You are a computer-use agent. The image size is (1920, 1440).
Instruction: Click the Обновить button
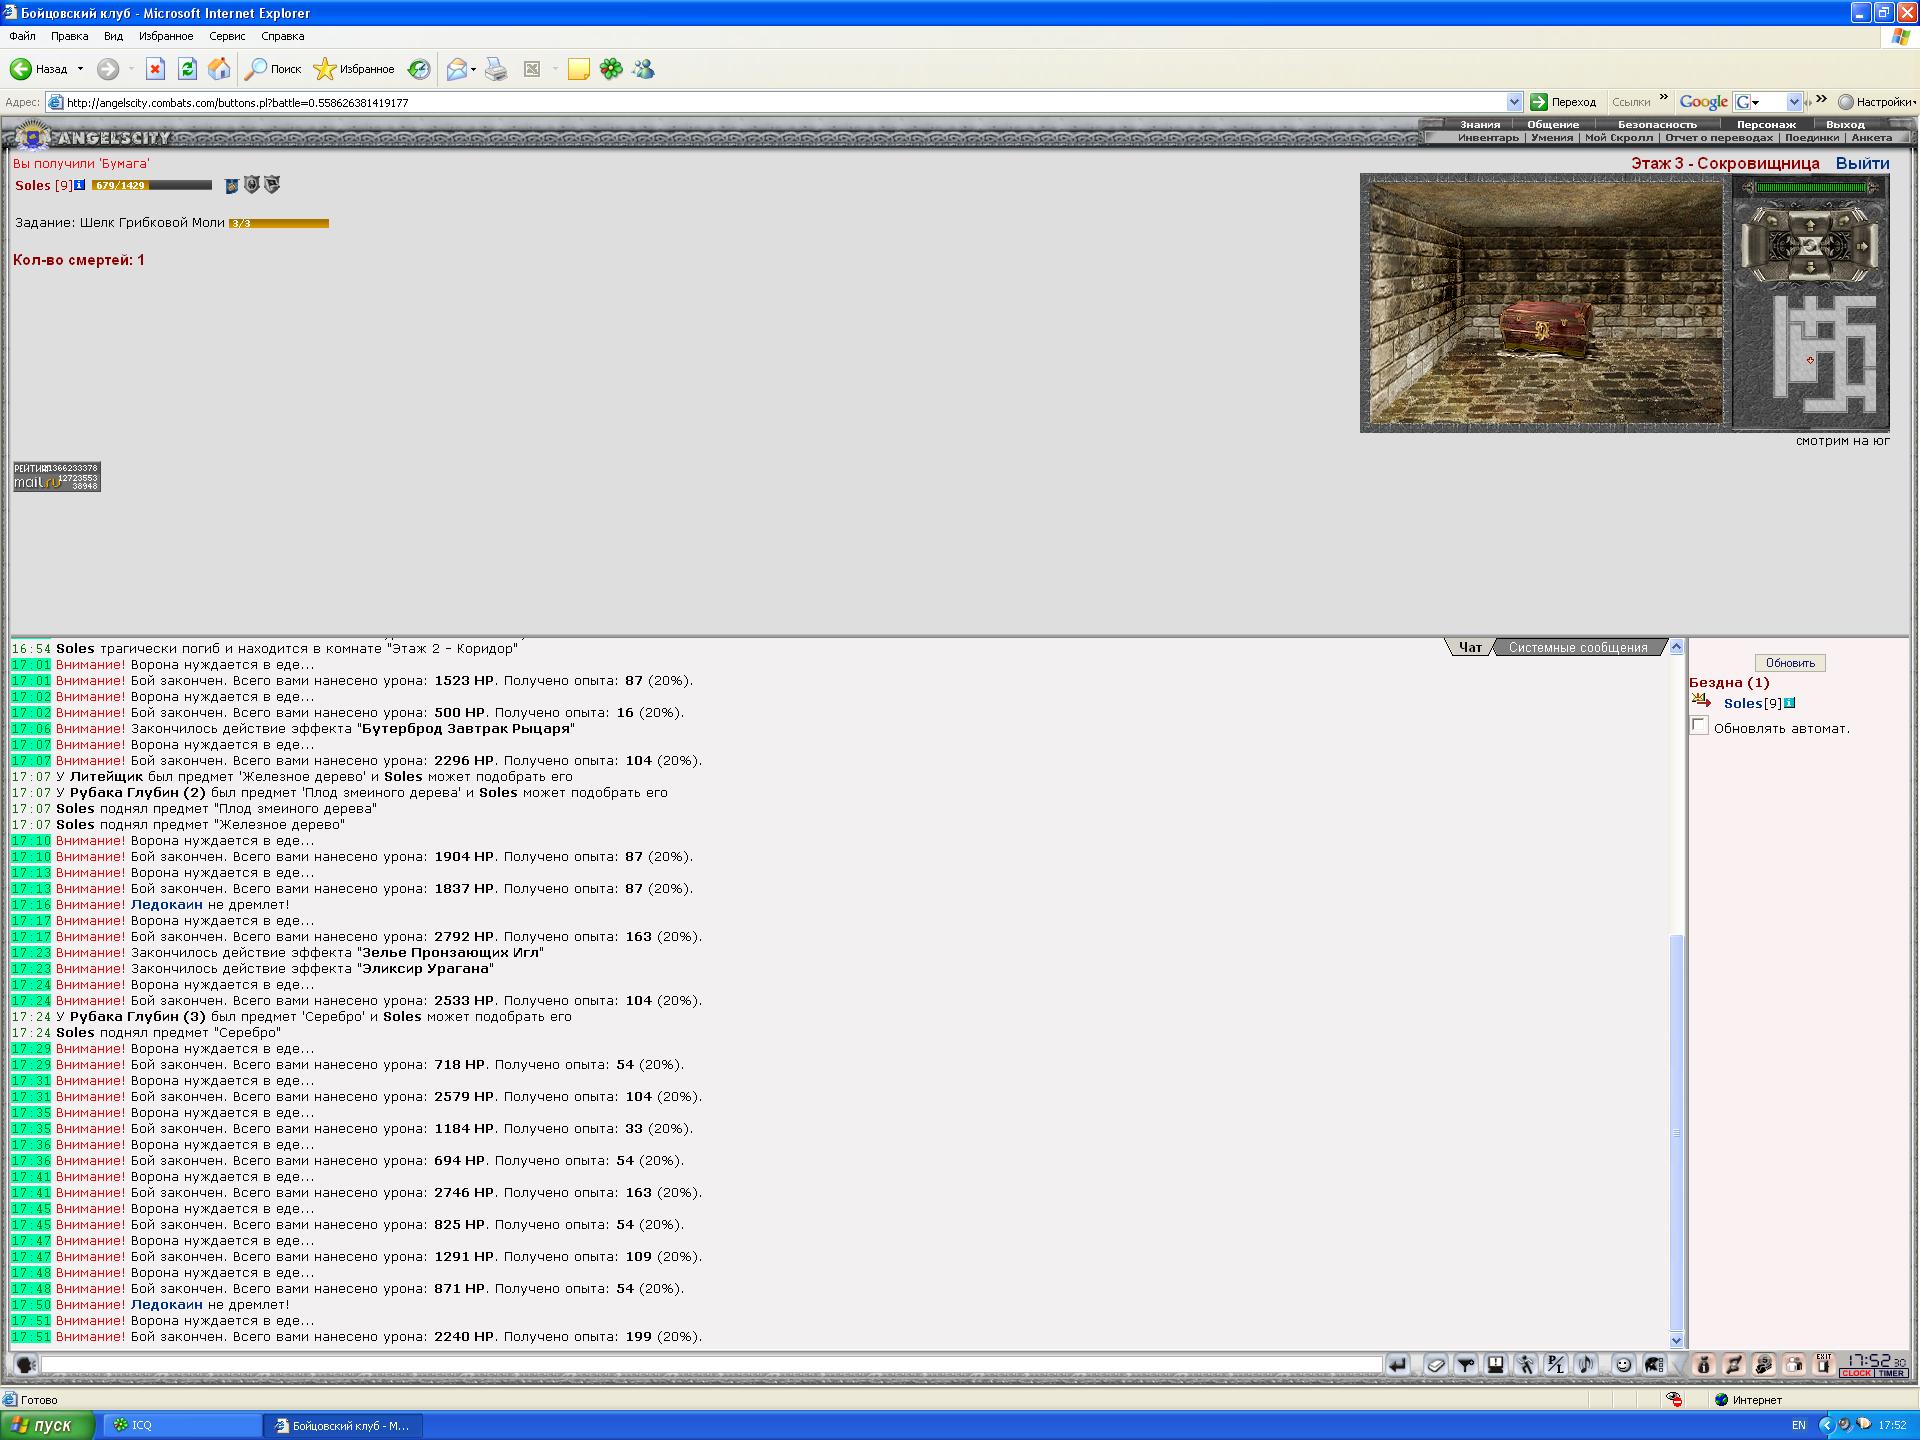click(x=1790, y=663)
